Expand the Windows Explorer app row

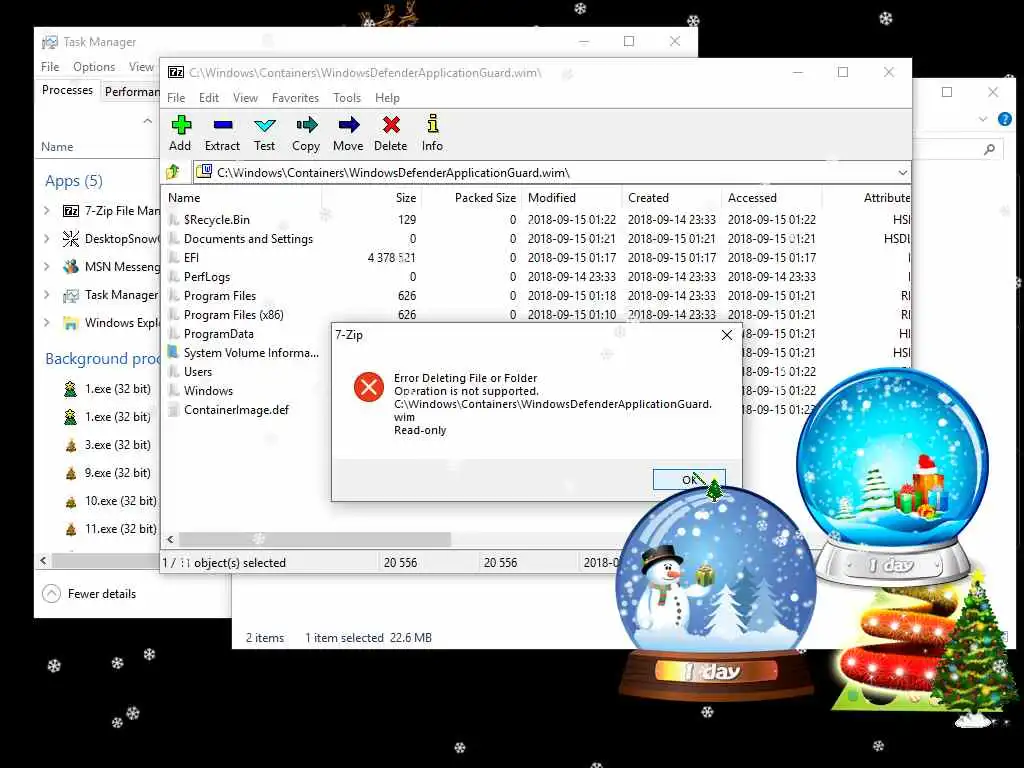point(46,323)
